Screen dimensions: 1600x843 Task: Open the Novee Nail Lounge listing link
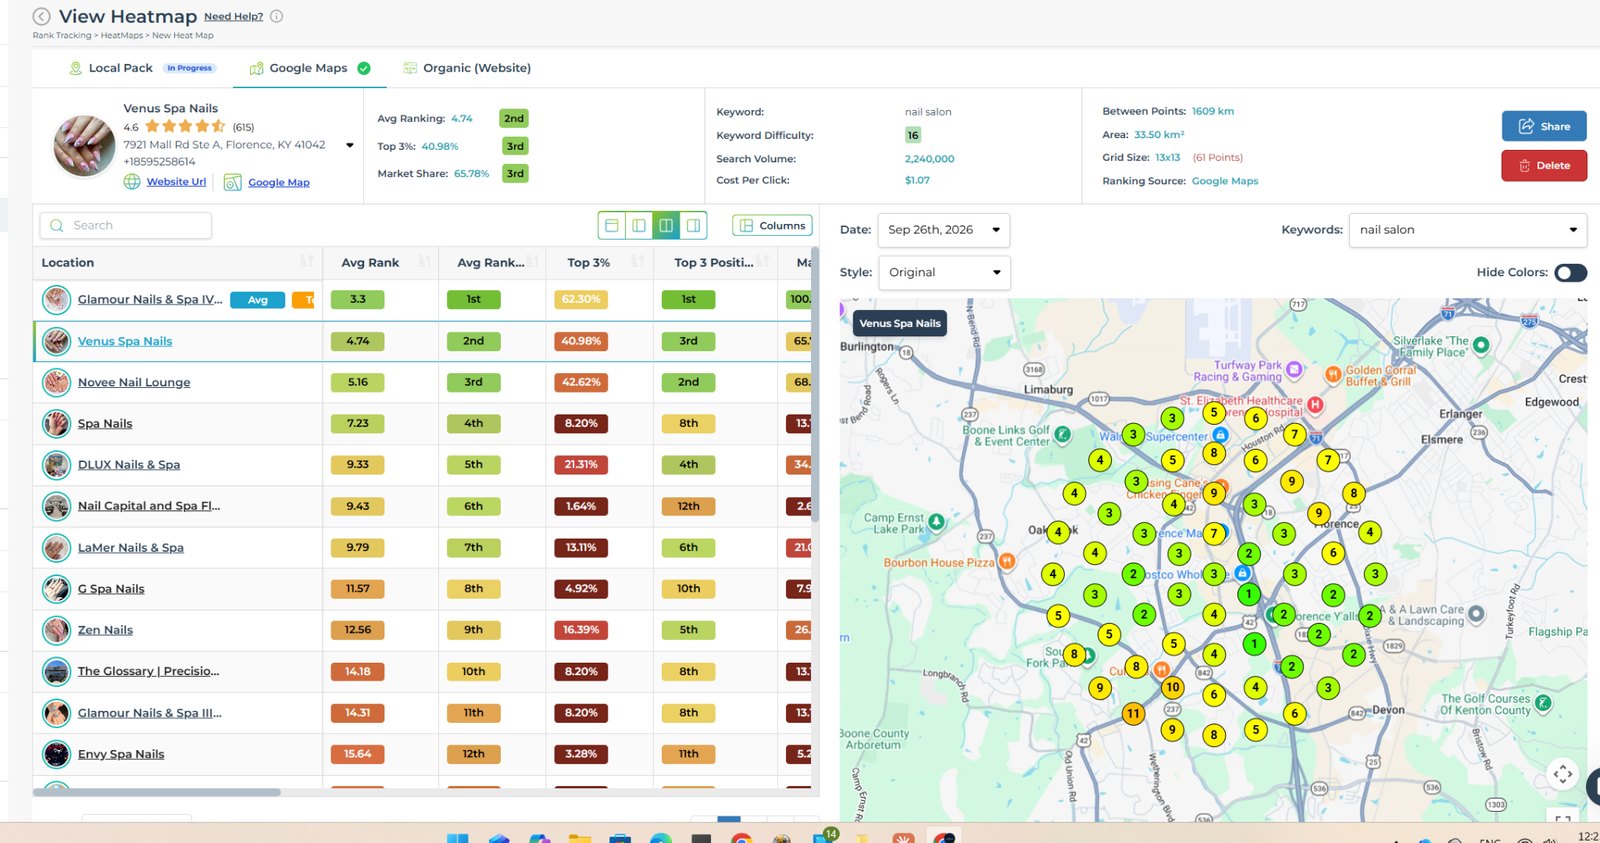134,382
